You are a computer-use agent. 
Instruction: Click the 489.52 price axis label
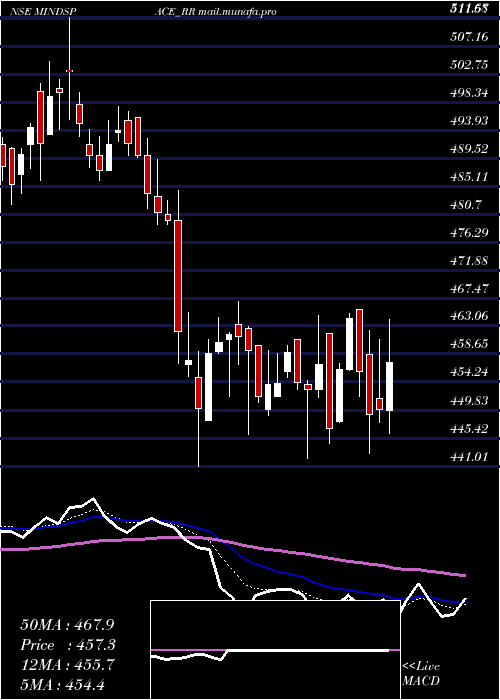coord(469,149)
